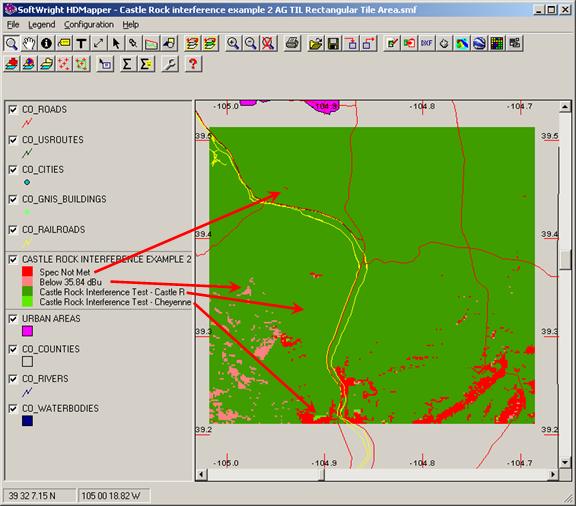Open the Configuration menu
Image resolution: width=576 pixels, height=506 pixels.
pyautogui.click(x=89, y=25)
